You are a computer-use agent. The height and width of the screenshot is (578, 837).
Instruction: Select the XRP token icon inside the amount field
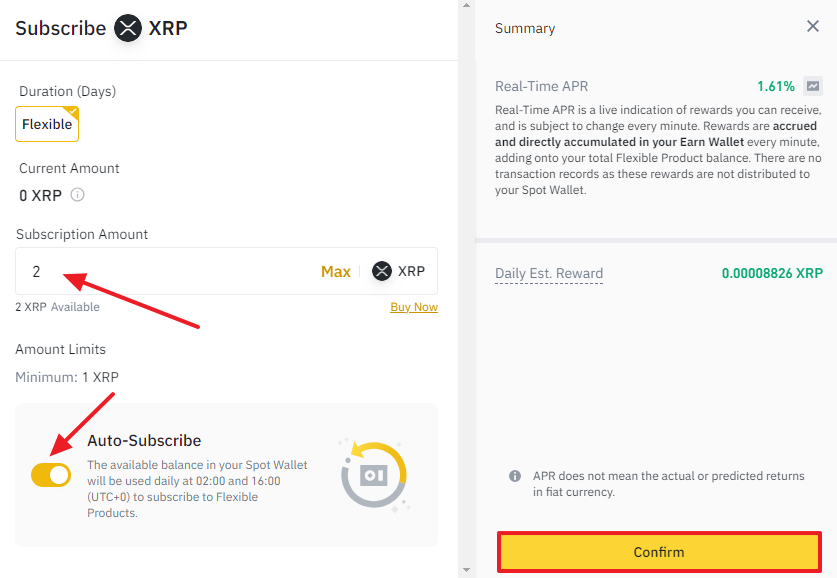tap(380, 271)
